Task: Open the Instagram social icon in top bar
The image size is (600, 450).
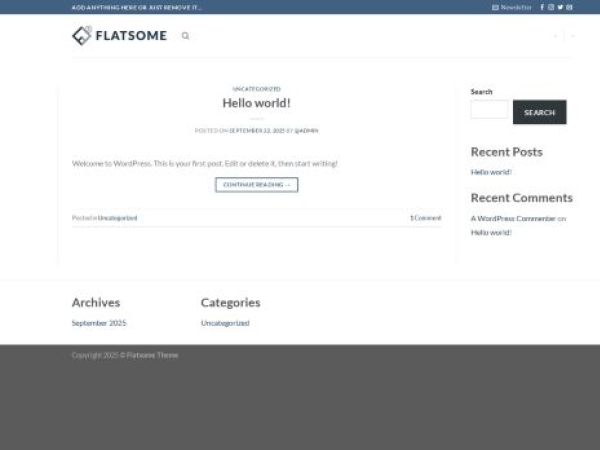Action: [x=551, y=7]
